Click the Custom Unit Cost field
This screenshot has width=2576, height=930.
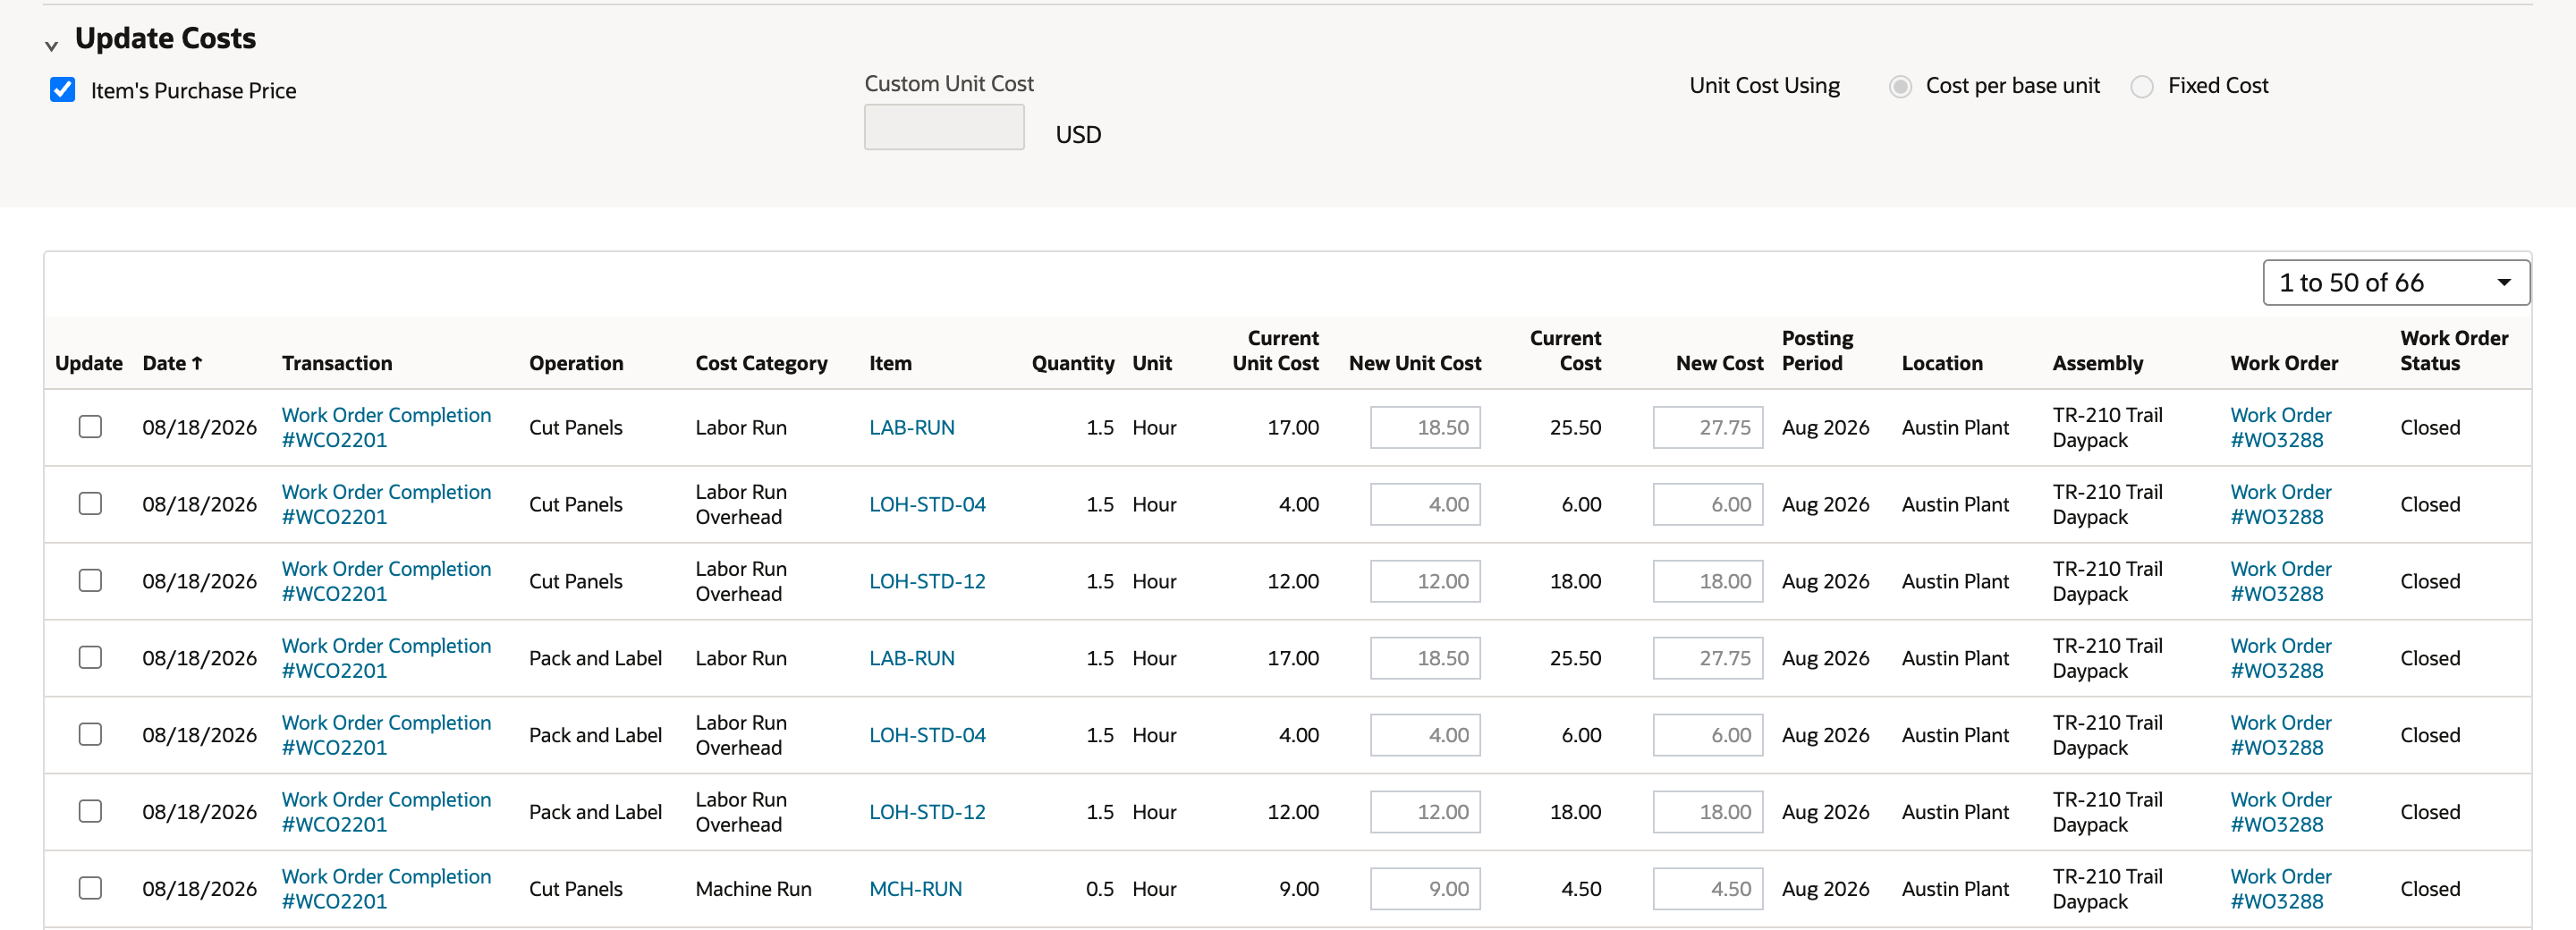point(944,127)
